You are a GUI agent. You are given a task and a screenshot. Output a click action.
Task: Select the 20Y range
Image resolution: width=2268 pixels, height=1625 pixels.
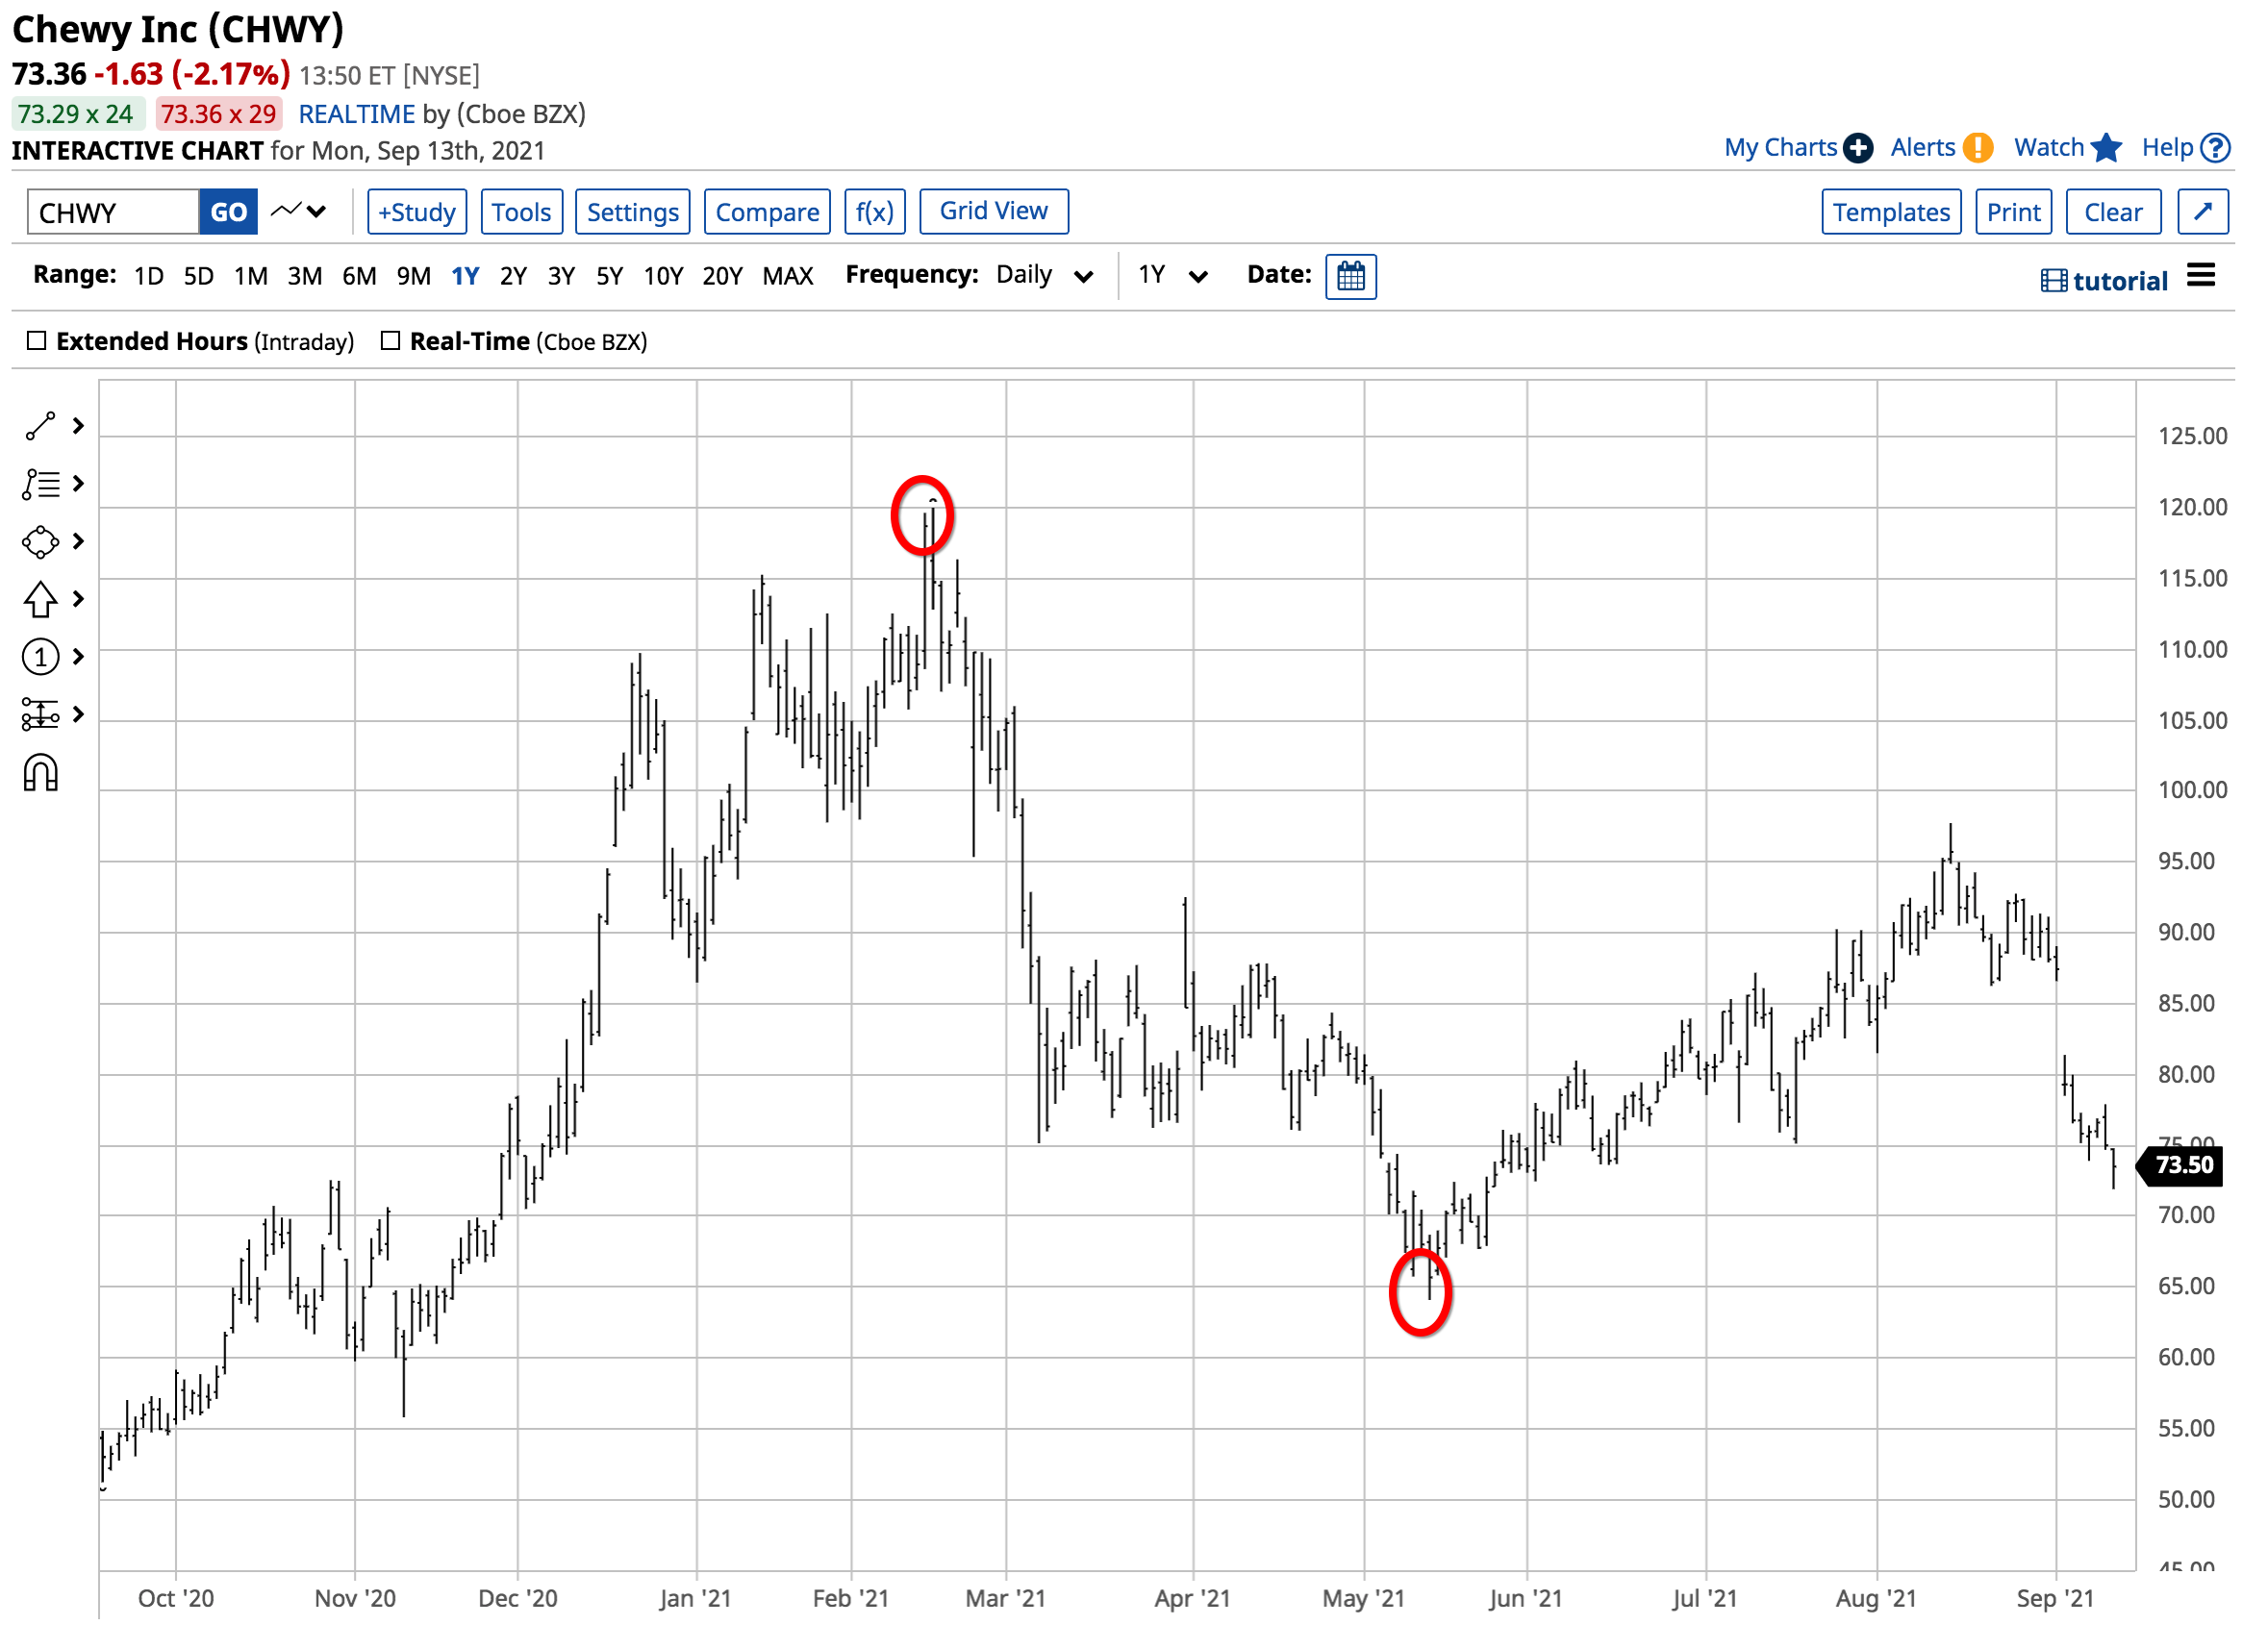point(722,276)
